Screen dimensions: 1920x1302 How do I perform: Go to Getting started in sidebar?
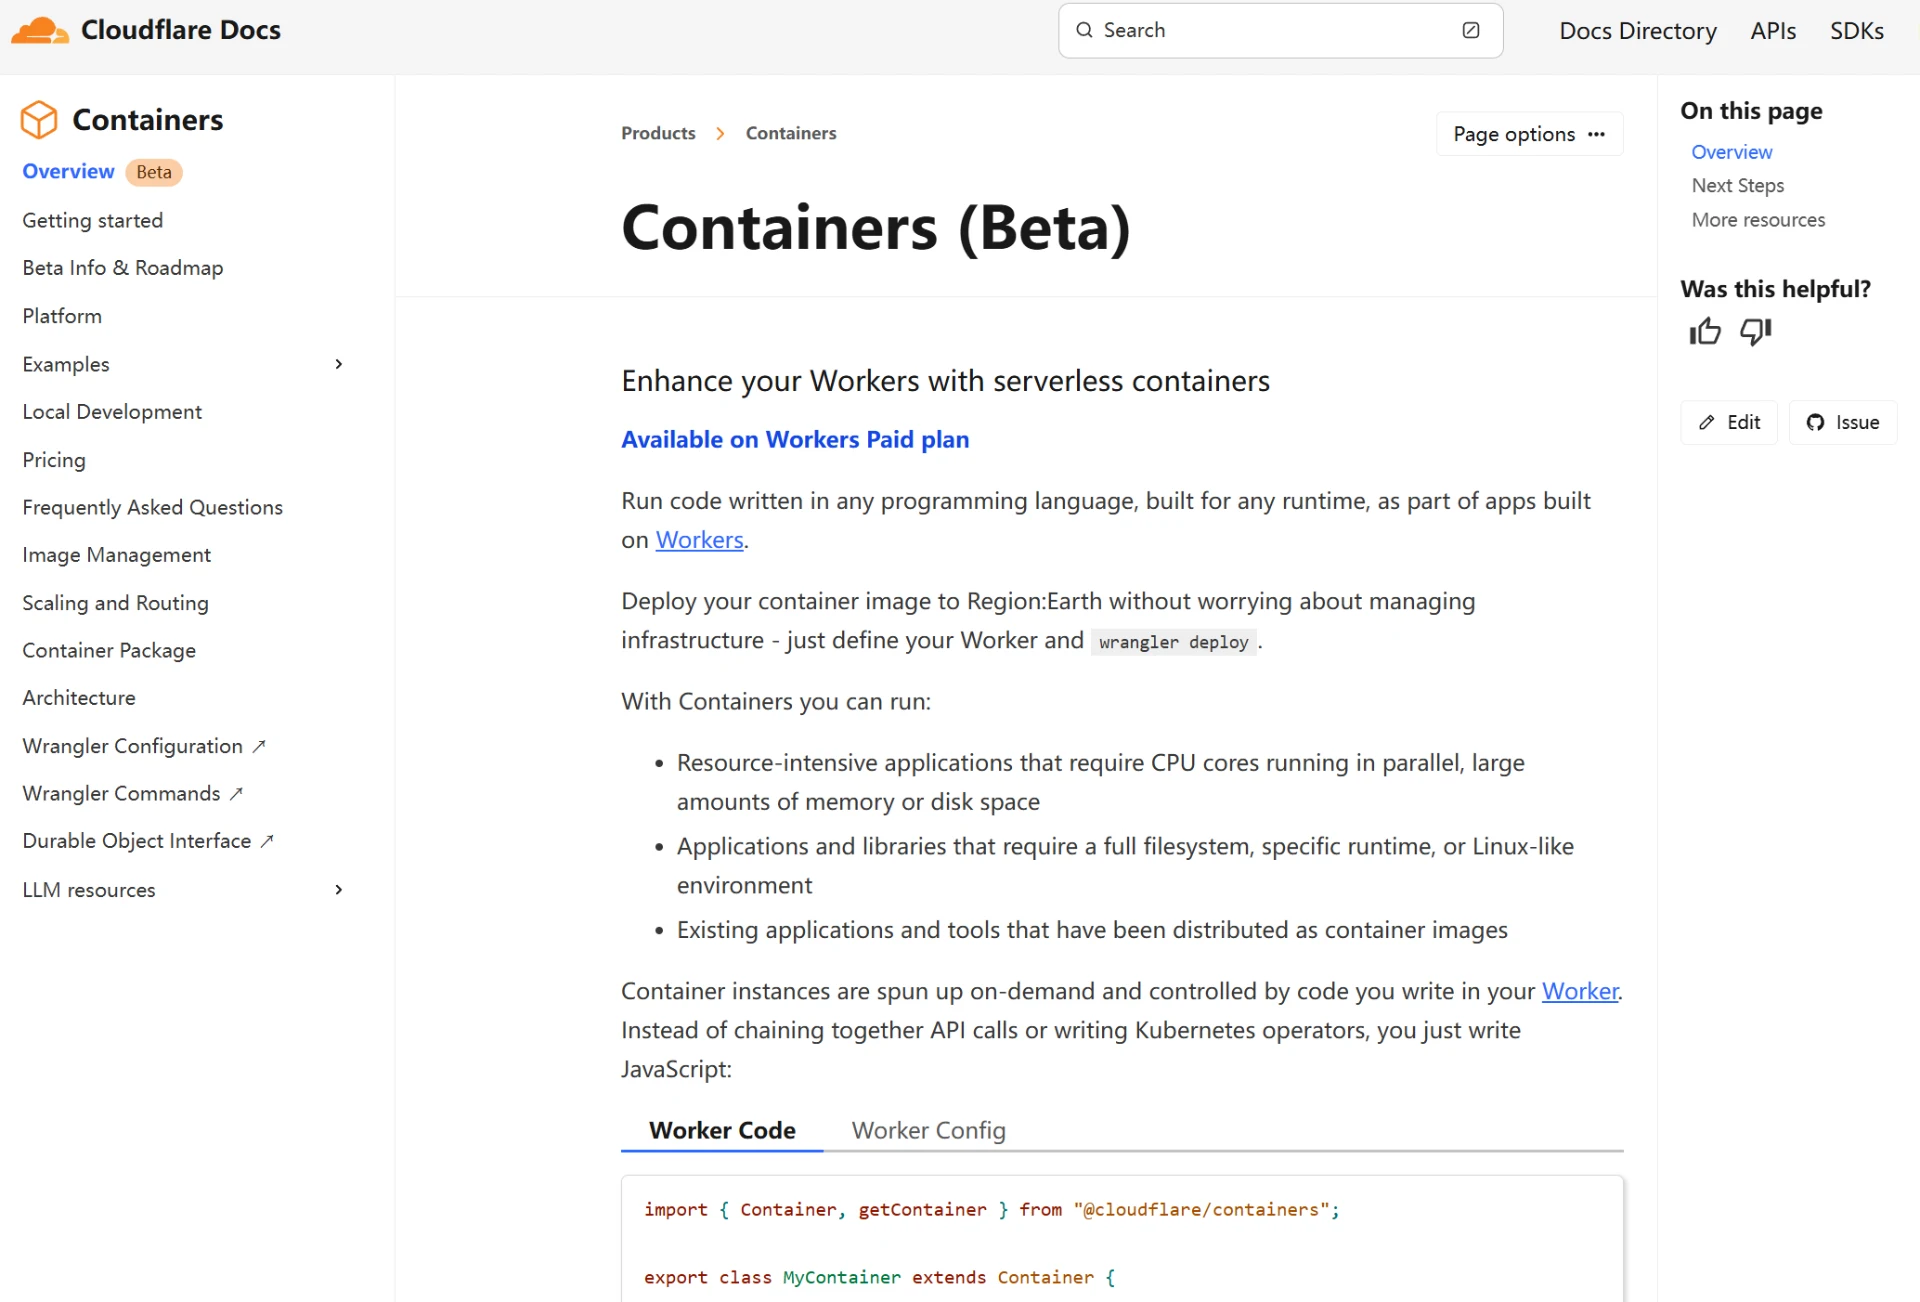click(92, 220)
